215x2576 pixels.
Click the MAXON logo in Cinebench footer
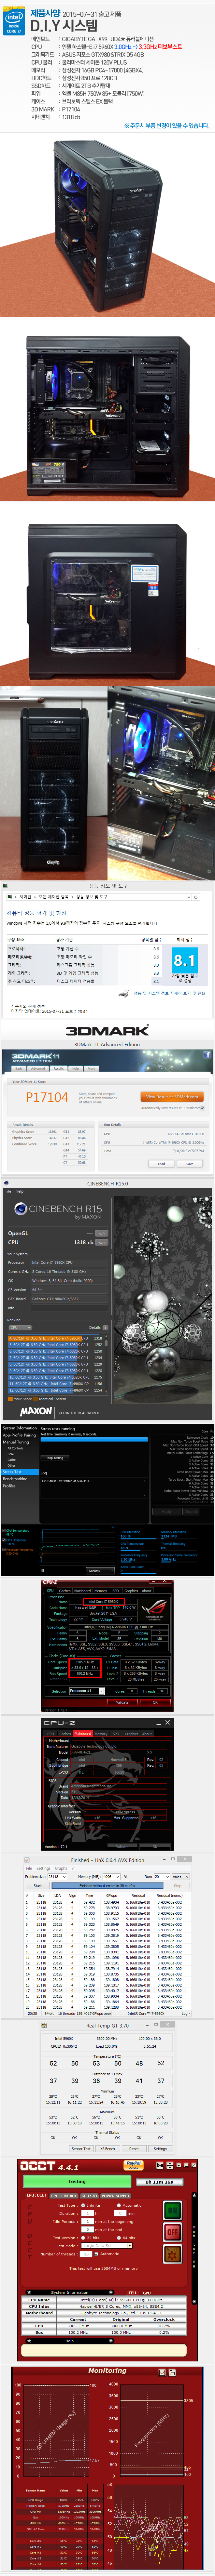36,1412
